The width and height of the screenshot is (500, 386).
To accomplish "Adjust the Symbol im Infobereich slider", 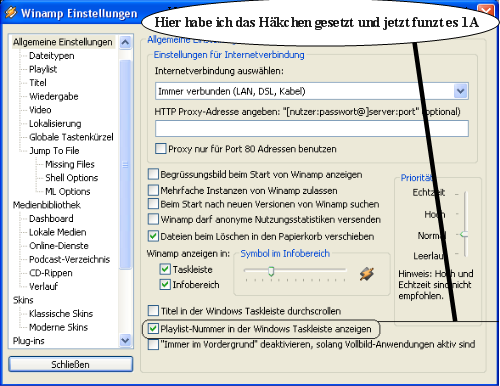I will pos(271,271).
